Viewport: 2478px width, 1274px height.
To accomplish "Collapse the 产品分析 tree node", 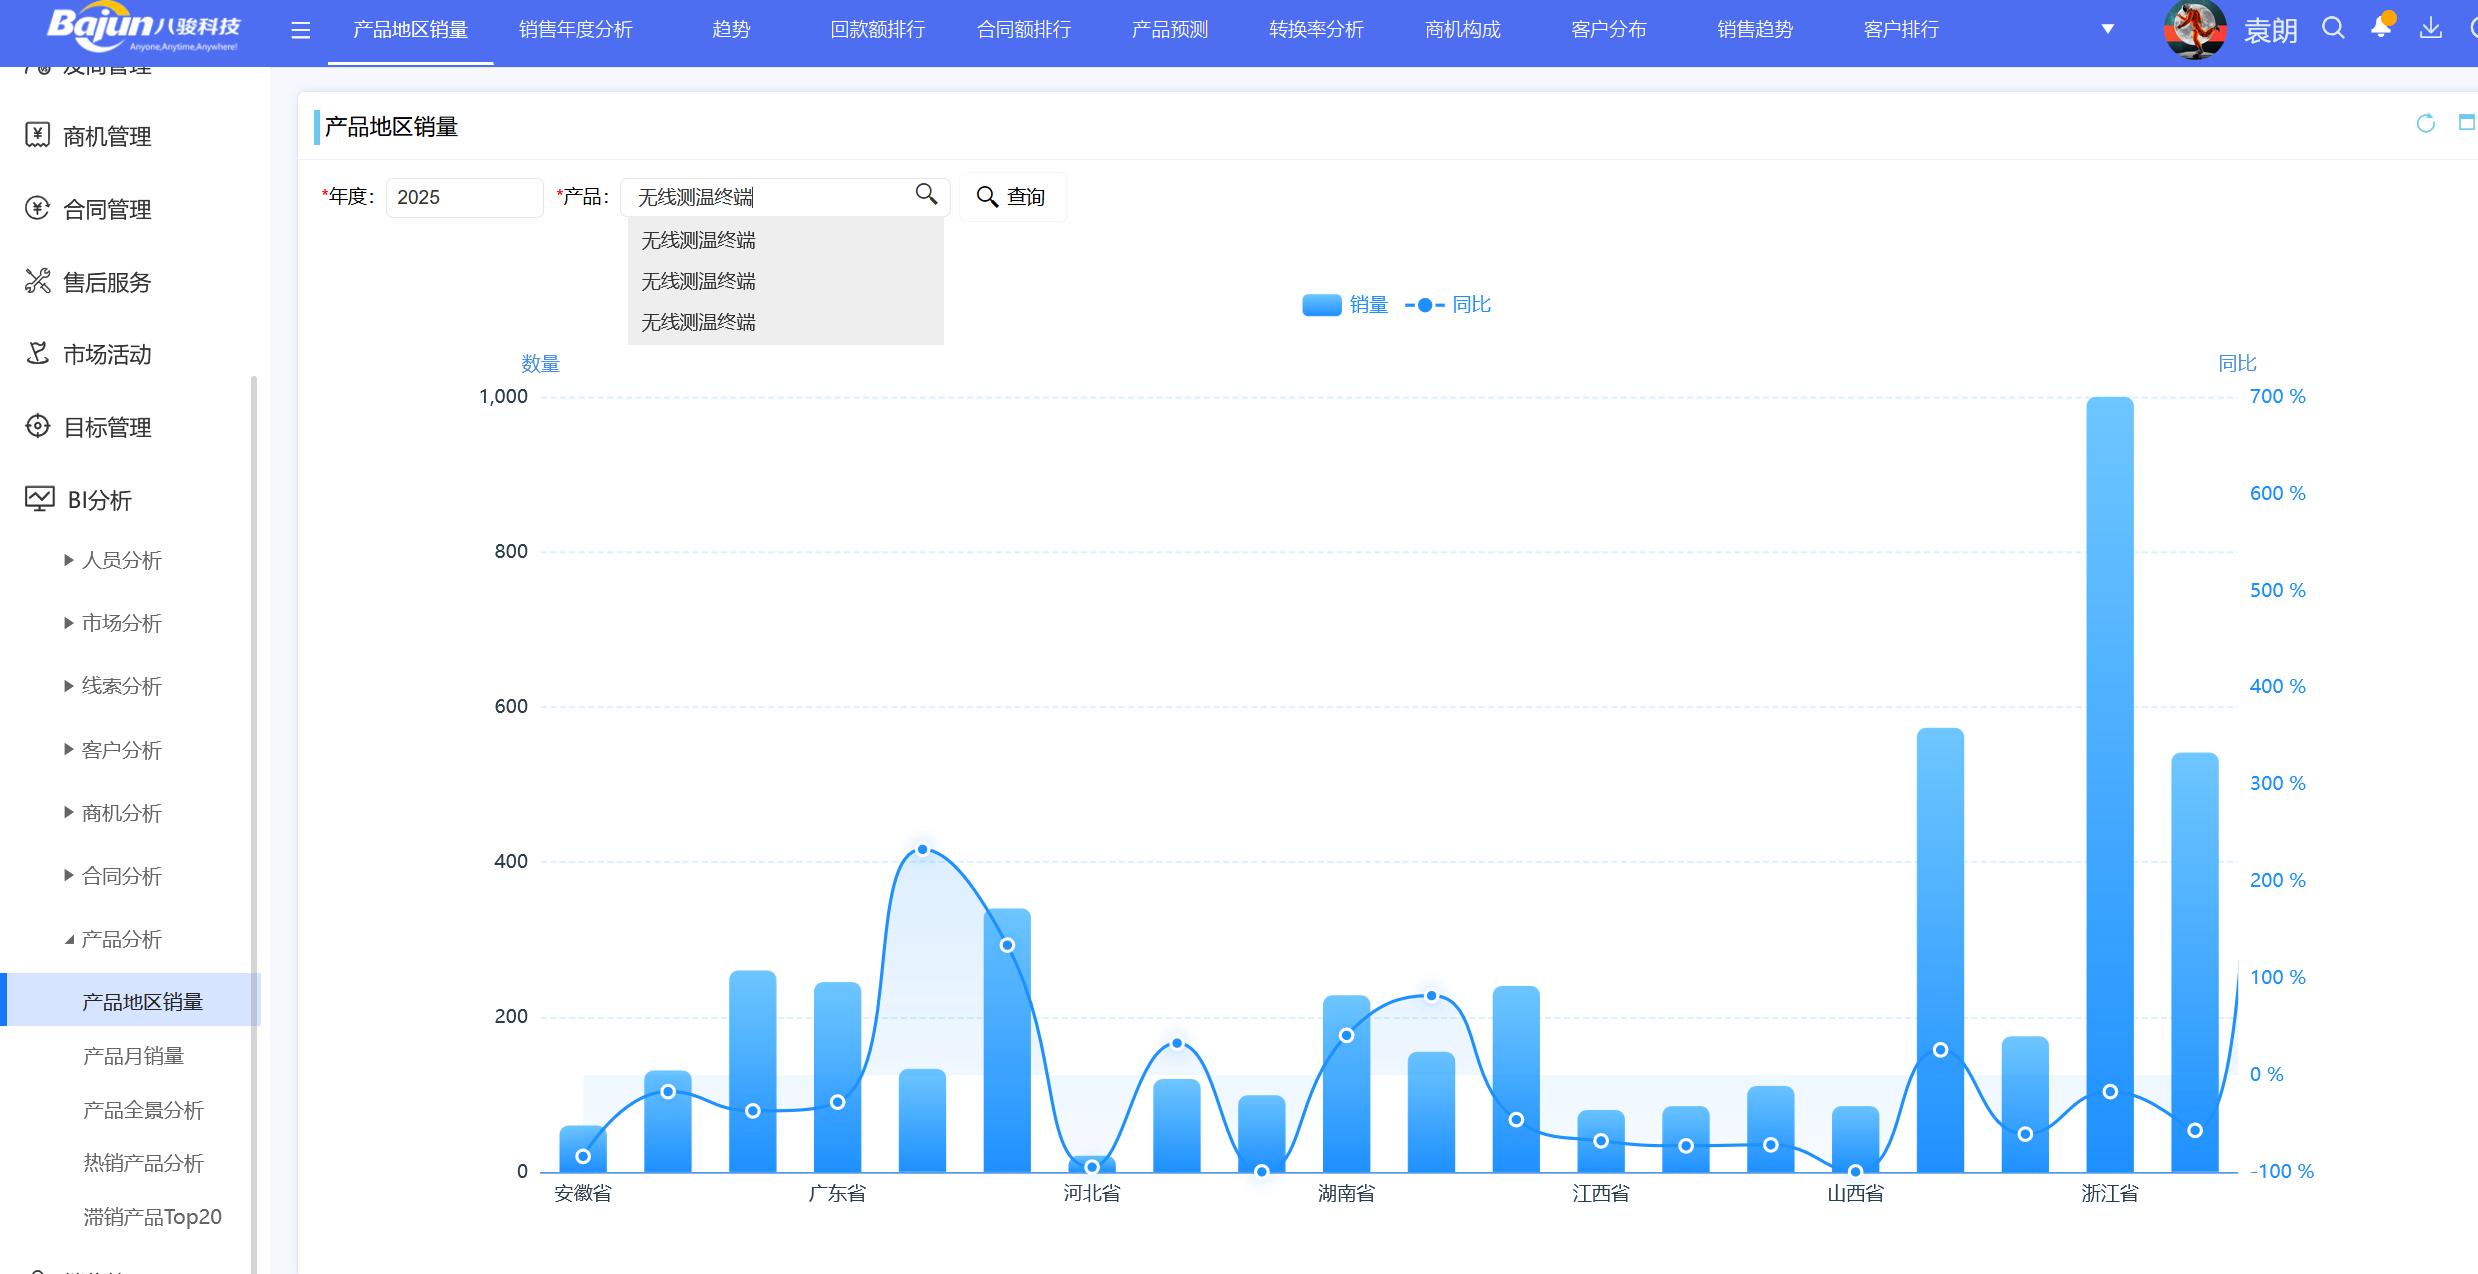I will click(69, 939).
